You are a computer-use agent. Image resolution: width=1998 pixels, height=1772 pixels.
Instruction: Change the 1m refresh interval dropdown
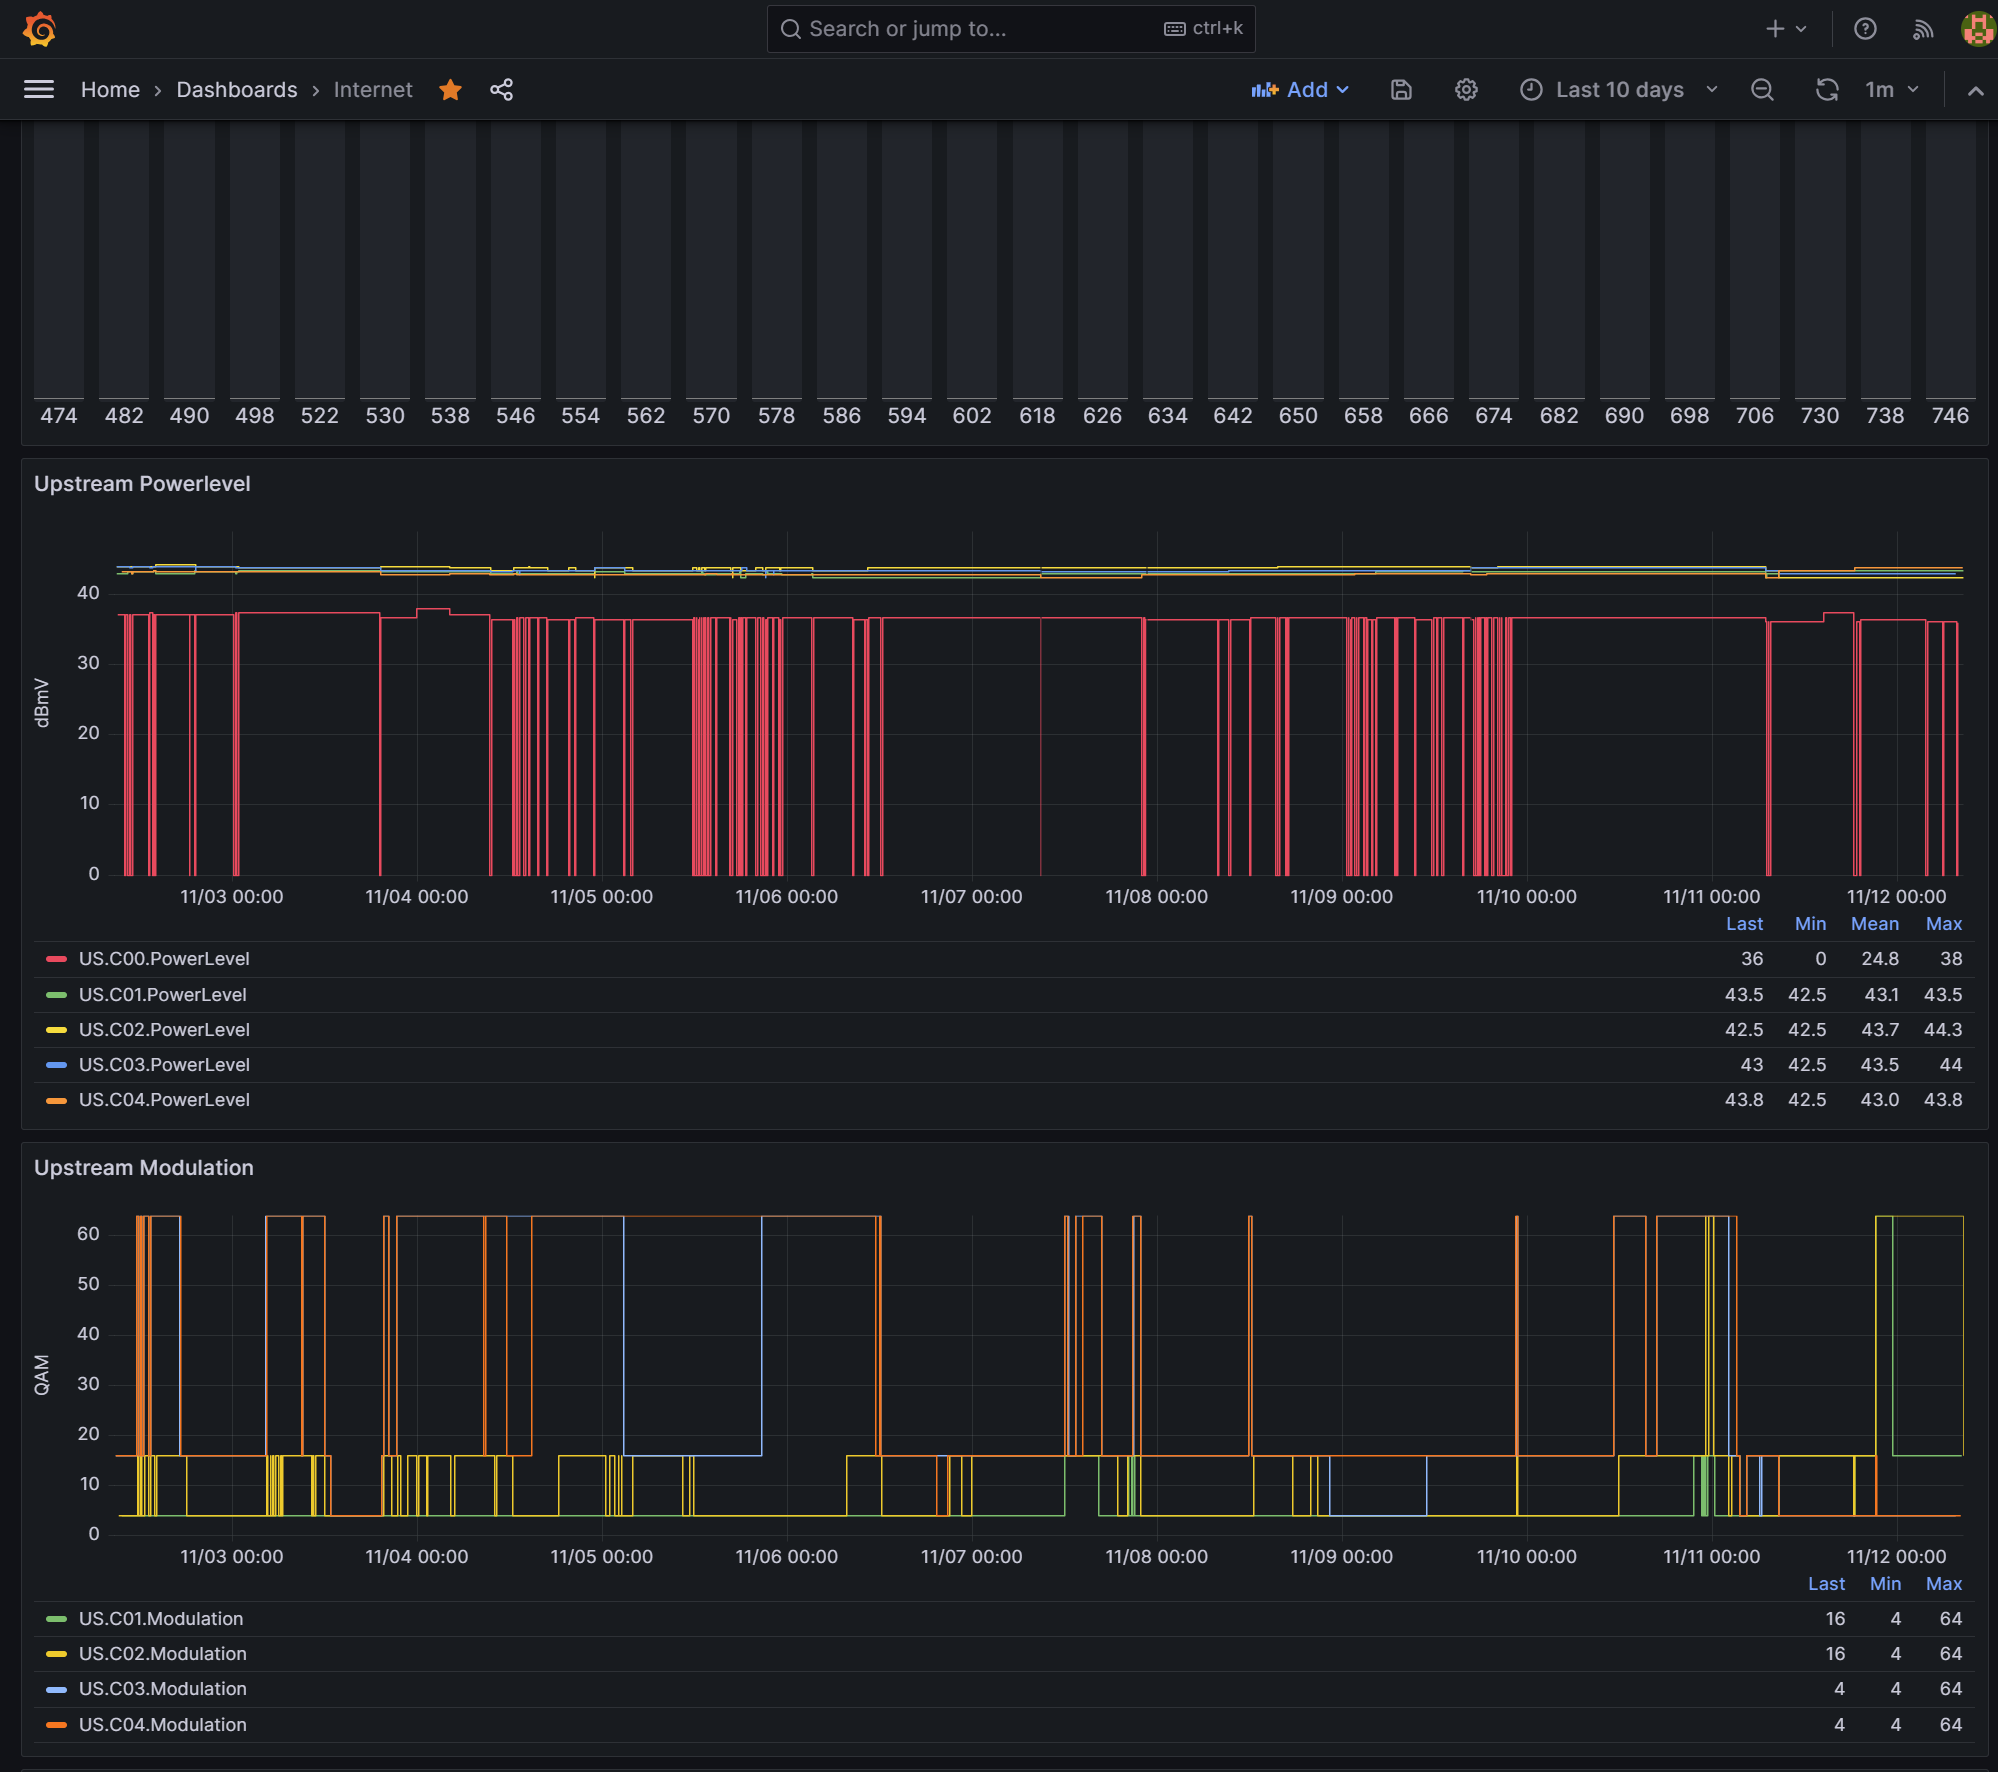point(1892,90)
